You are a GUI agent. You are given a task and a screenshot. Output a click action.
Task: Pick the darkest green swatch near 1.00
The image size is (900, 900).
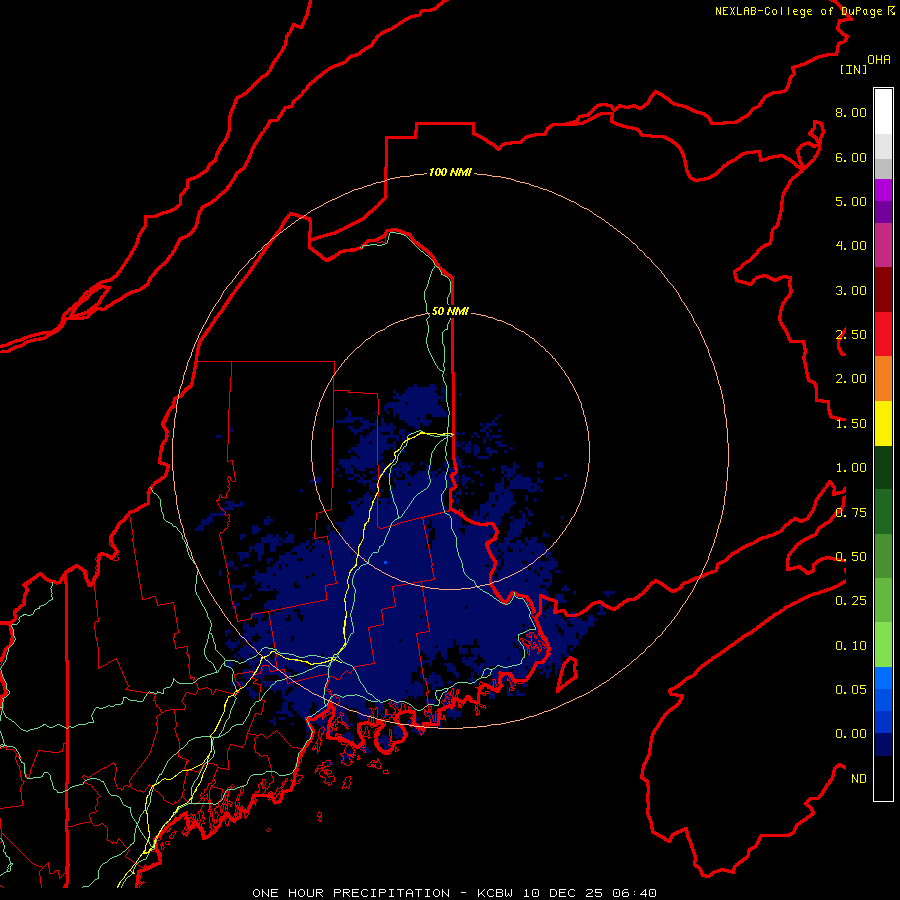click(x=883, y=467)
